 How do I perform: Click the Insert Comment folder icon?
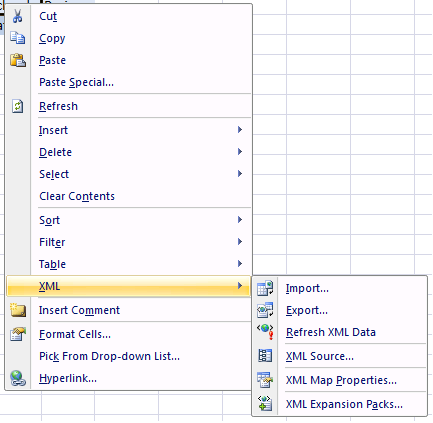pyautogui.click(x=18, y=310)
